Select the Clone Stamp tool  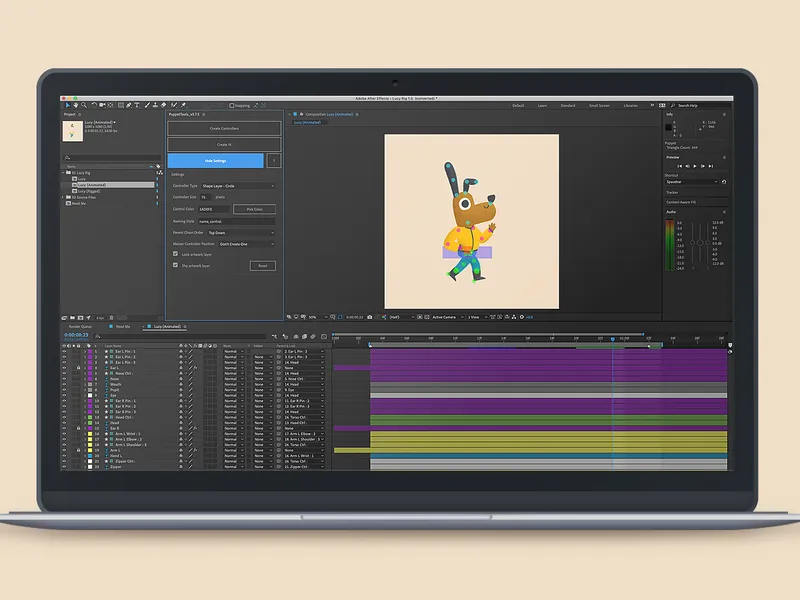coord(155,105)
